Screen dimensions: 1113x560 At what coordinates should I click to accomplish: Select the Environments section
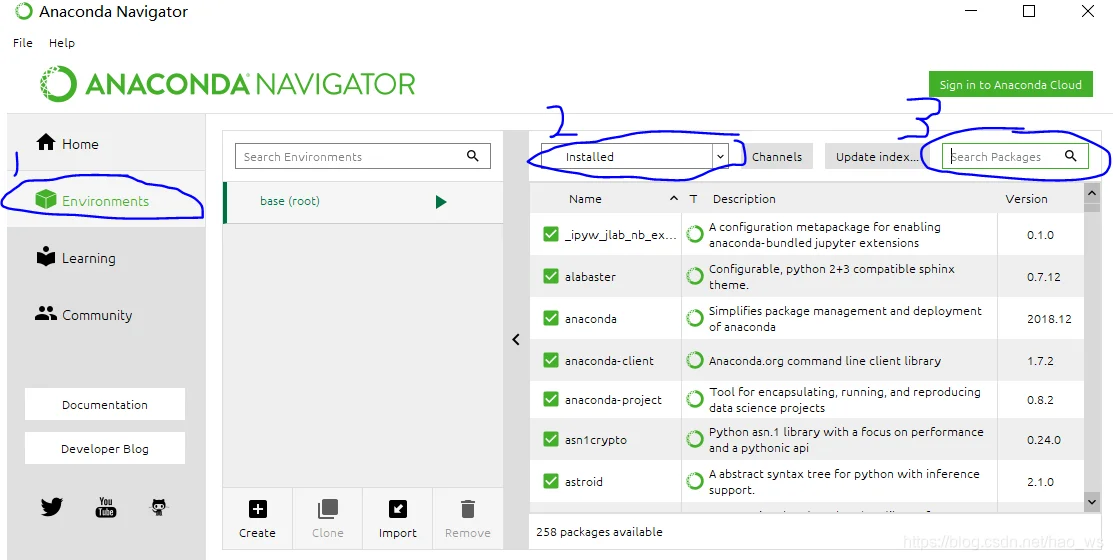(106, 201)
